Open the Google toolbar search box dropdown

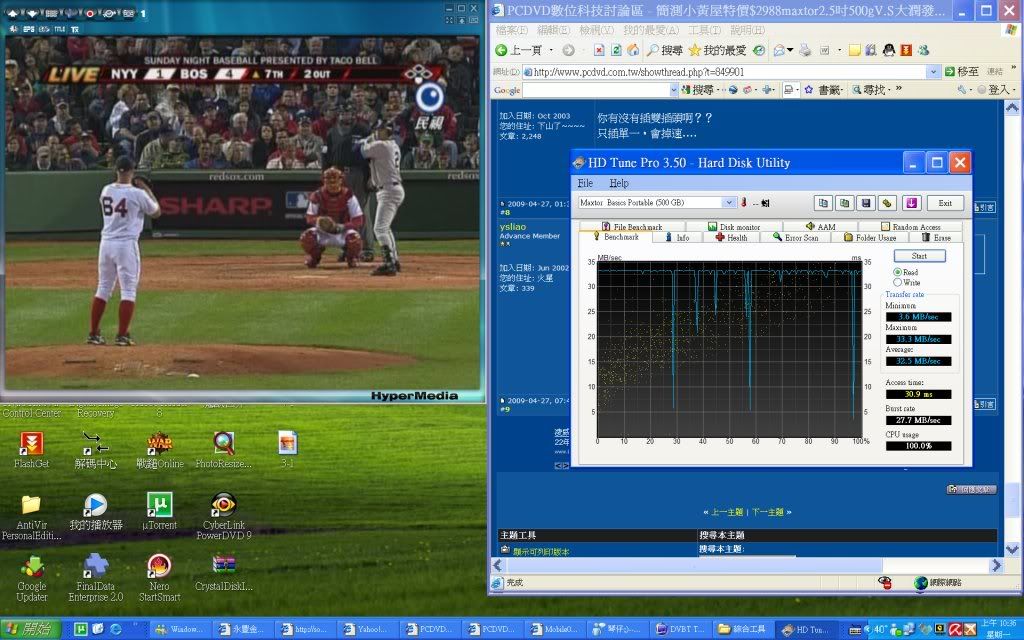pyautogui.click(x=673, y=89)
